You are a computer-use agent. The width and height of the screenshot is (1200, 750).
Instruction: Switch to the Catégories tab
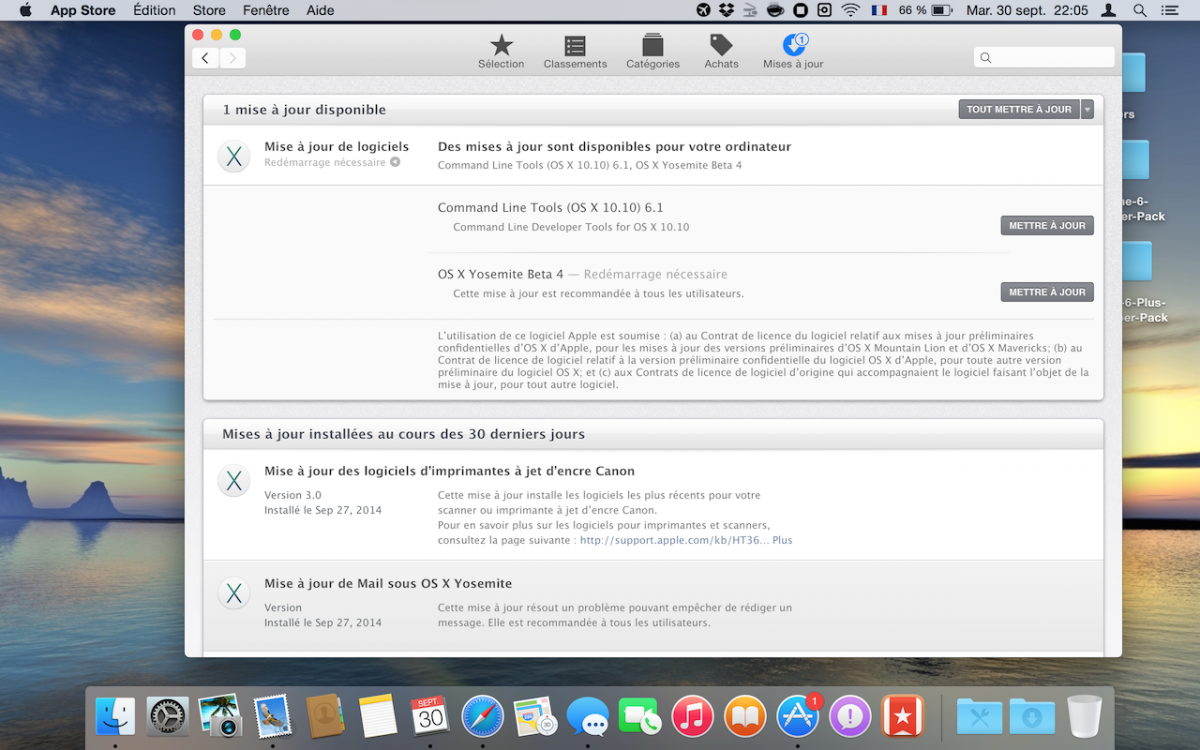point(653,52)
